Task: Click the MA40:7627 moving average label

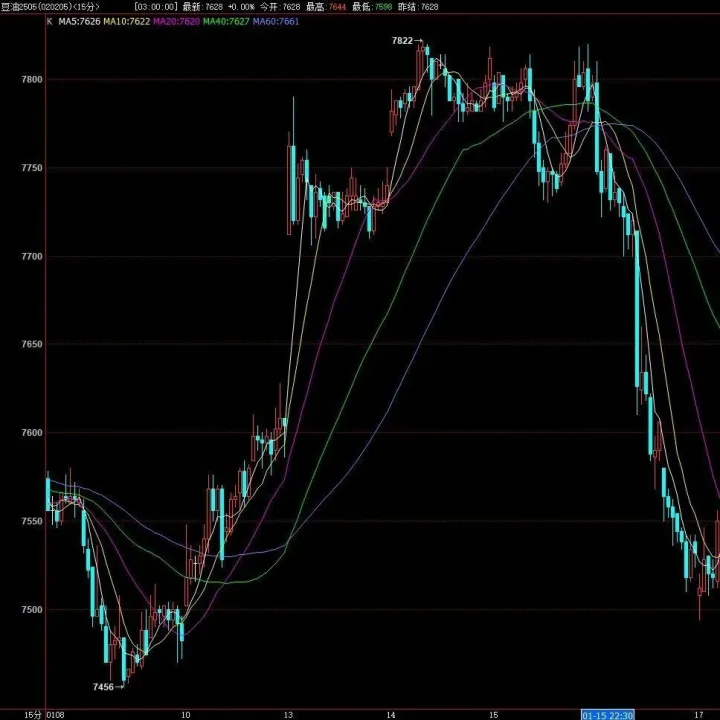Action: pos(226,21)
